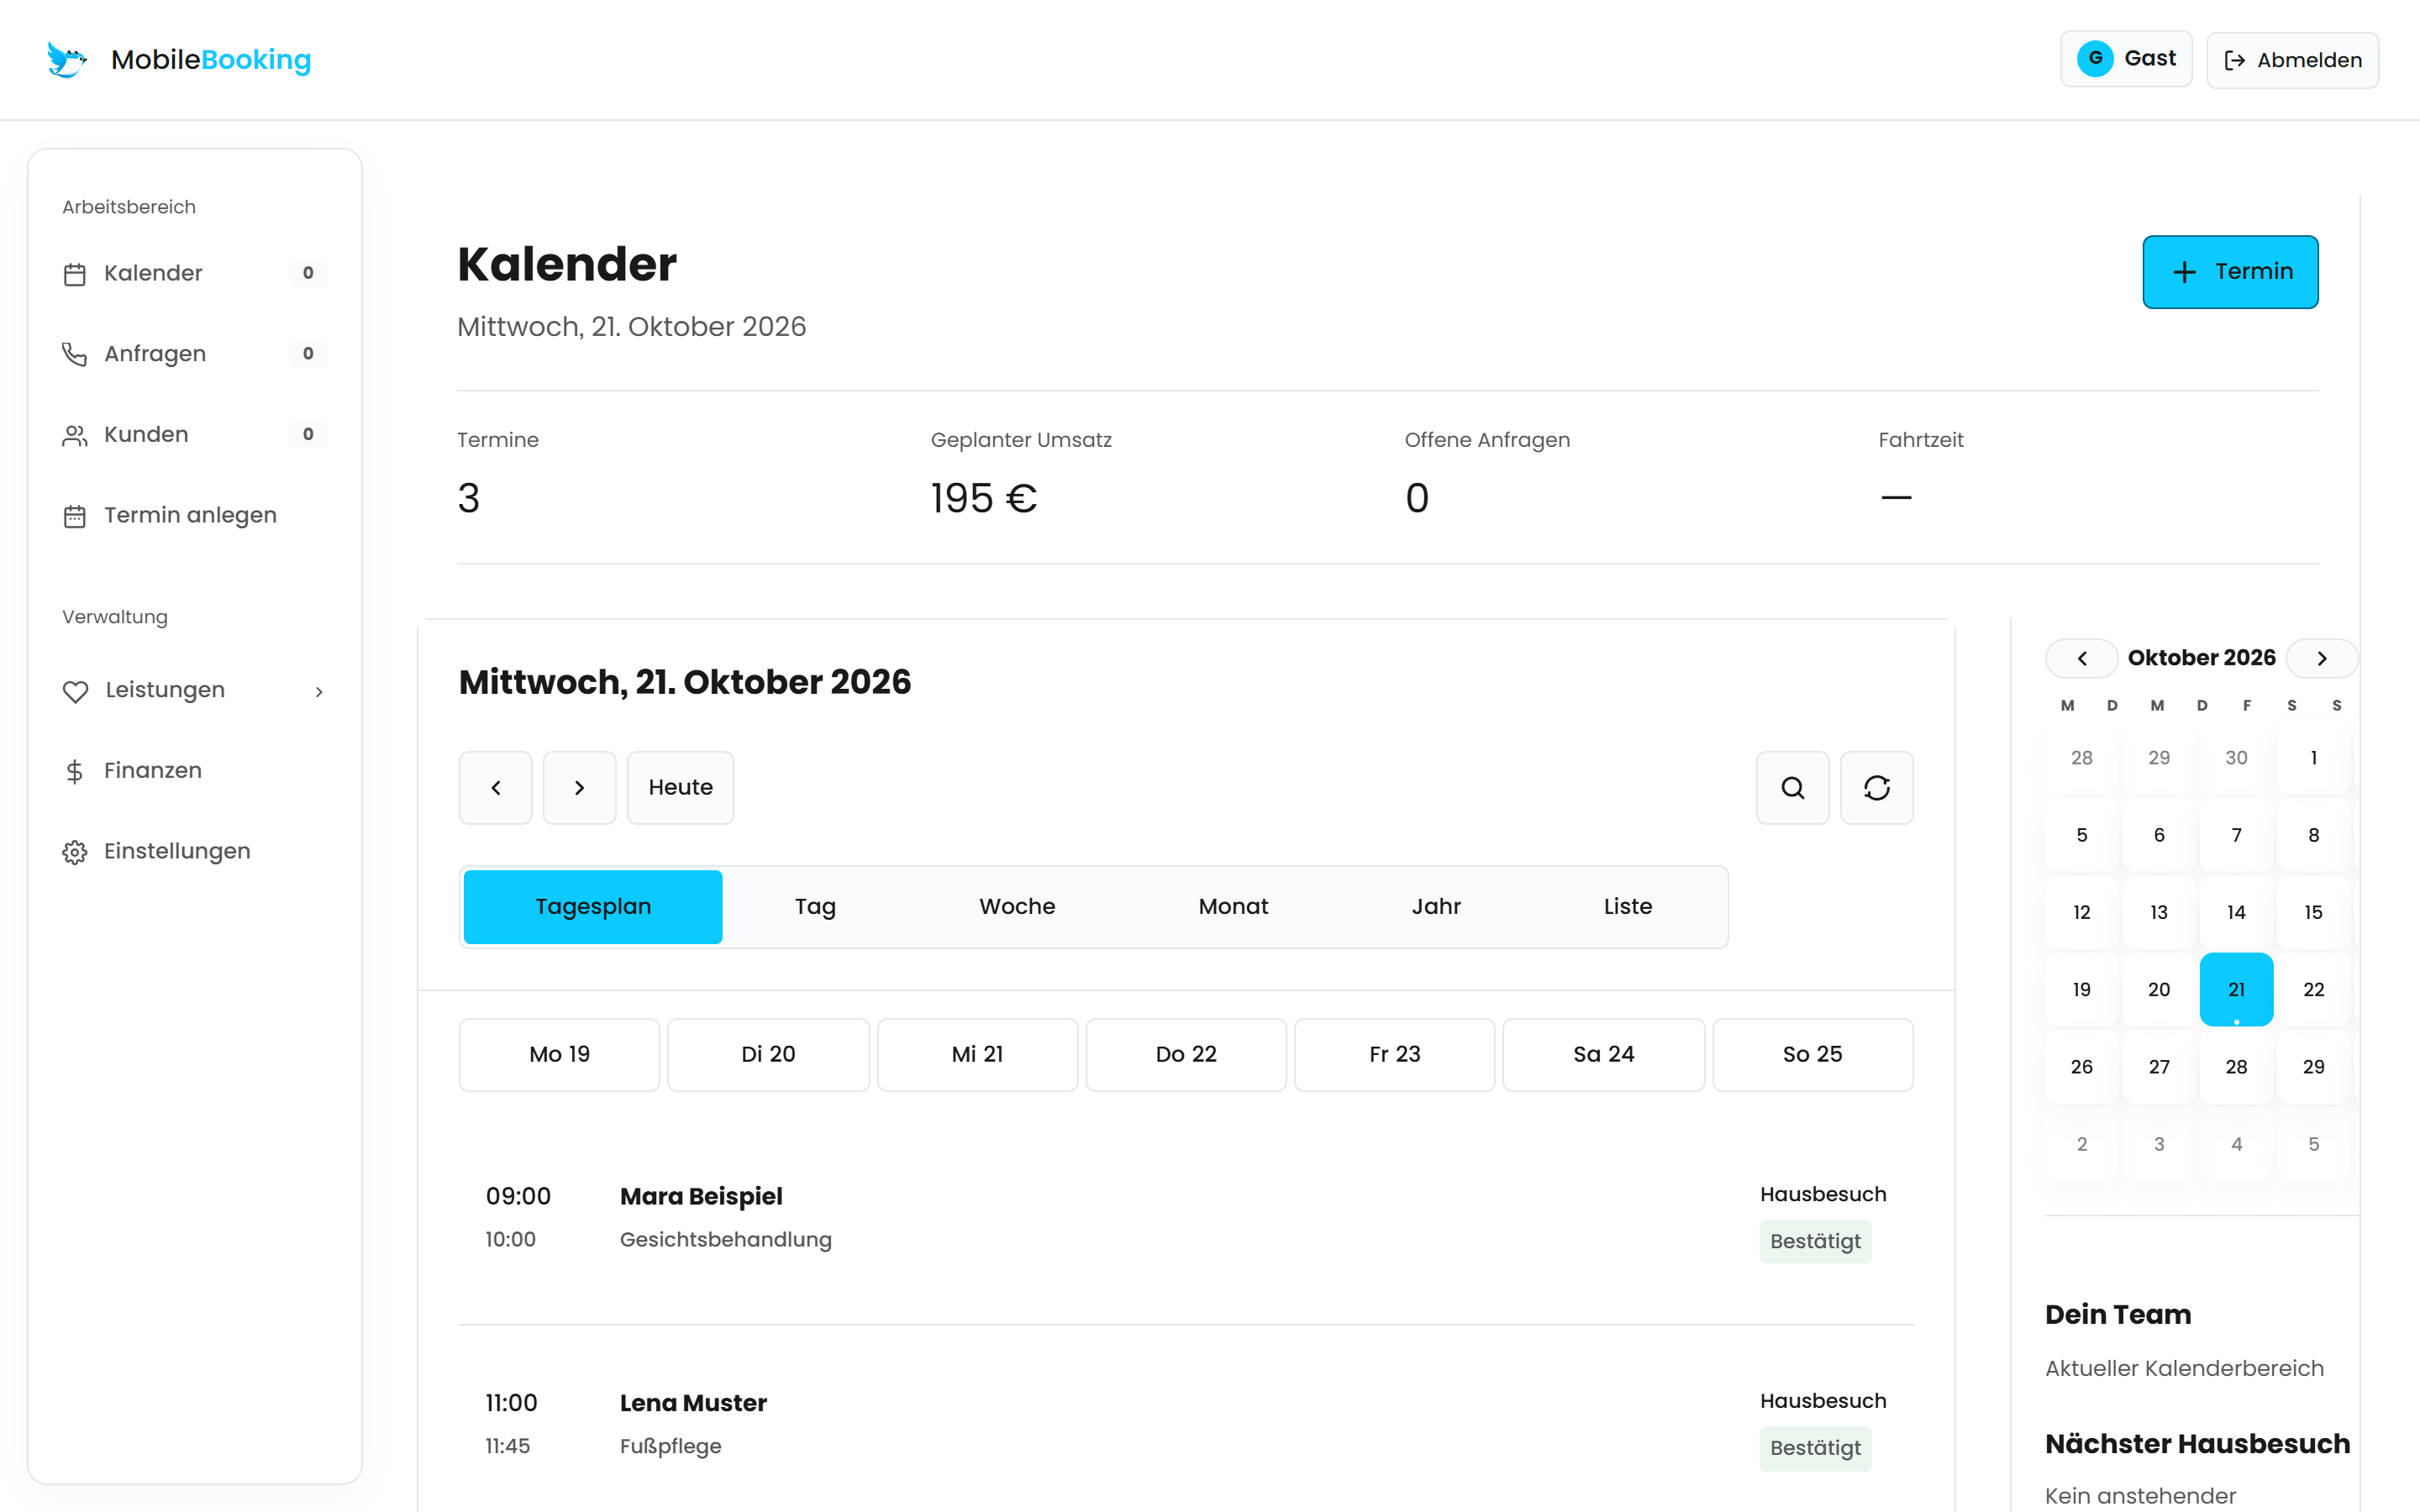Click the Finanzen dollar icon
Image resolution: width=2420 pixels, height=1512 pixels.
click(75, 771)
